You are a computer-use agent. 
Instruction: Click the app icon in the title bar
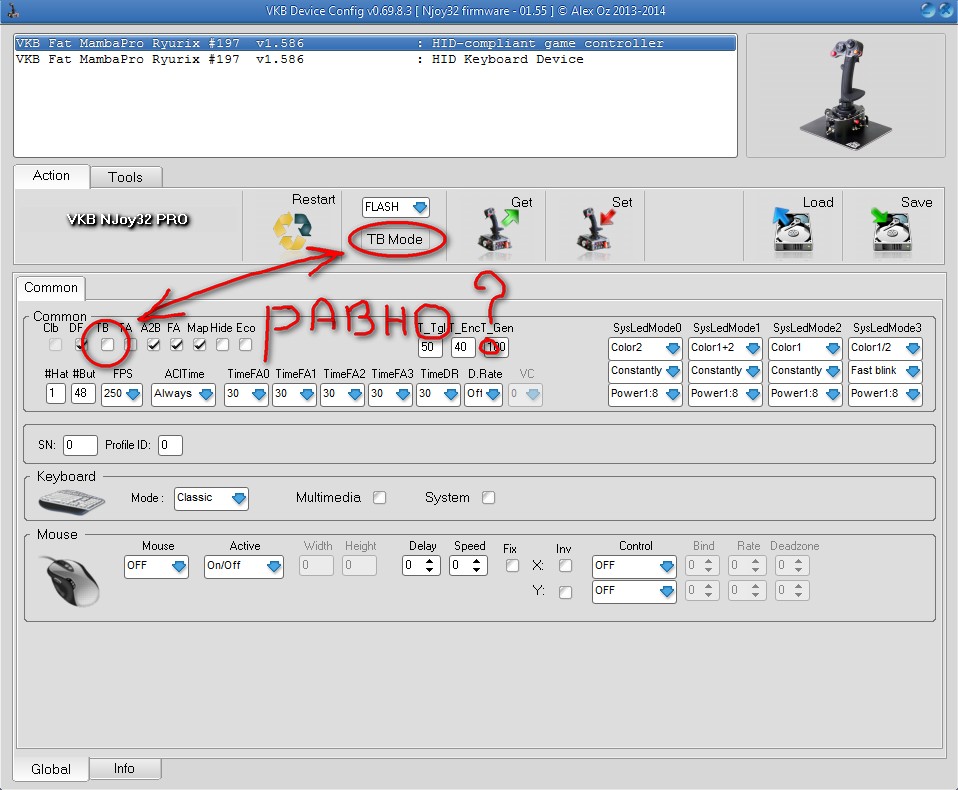tap(13, 10)
